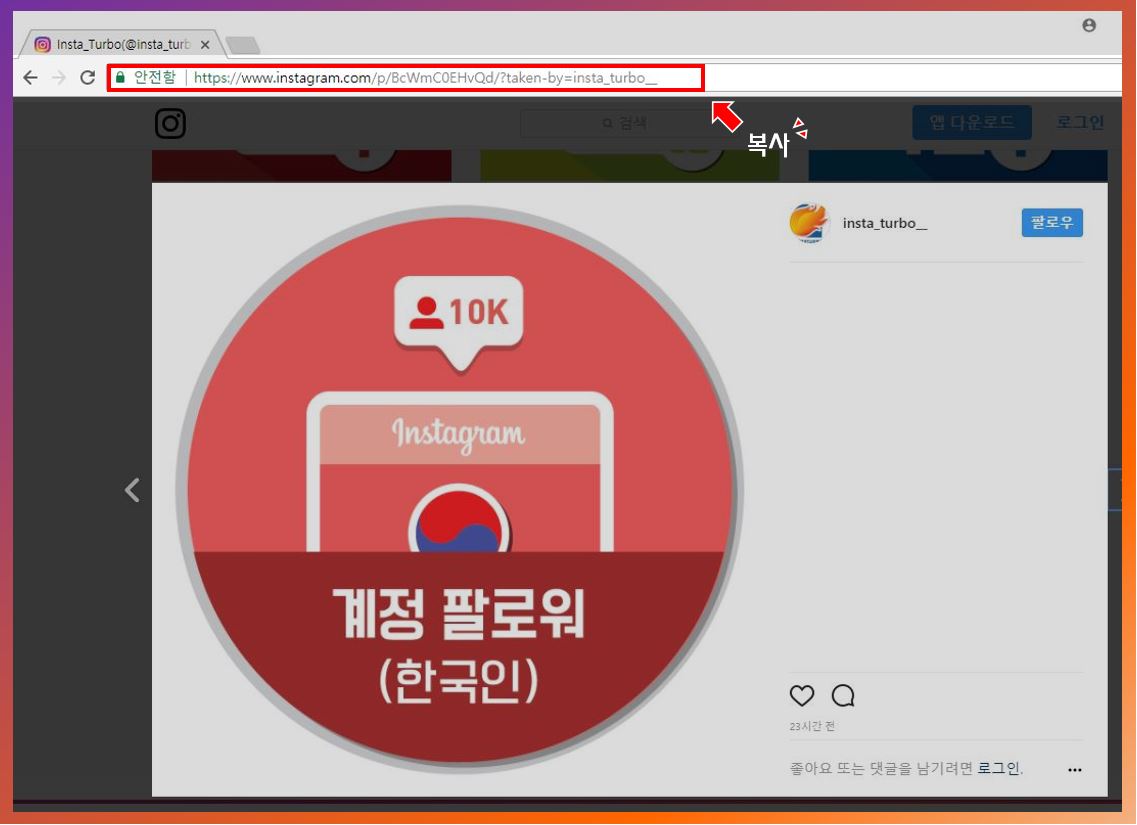1137x825 pixels.
Task: Open the three-dot more options menu
Action: [x=1075, y=770]
